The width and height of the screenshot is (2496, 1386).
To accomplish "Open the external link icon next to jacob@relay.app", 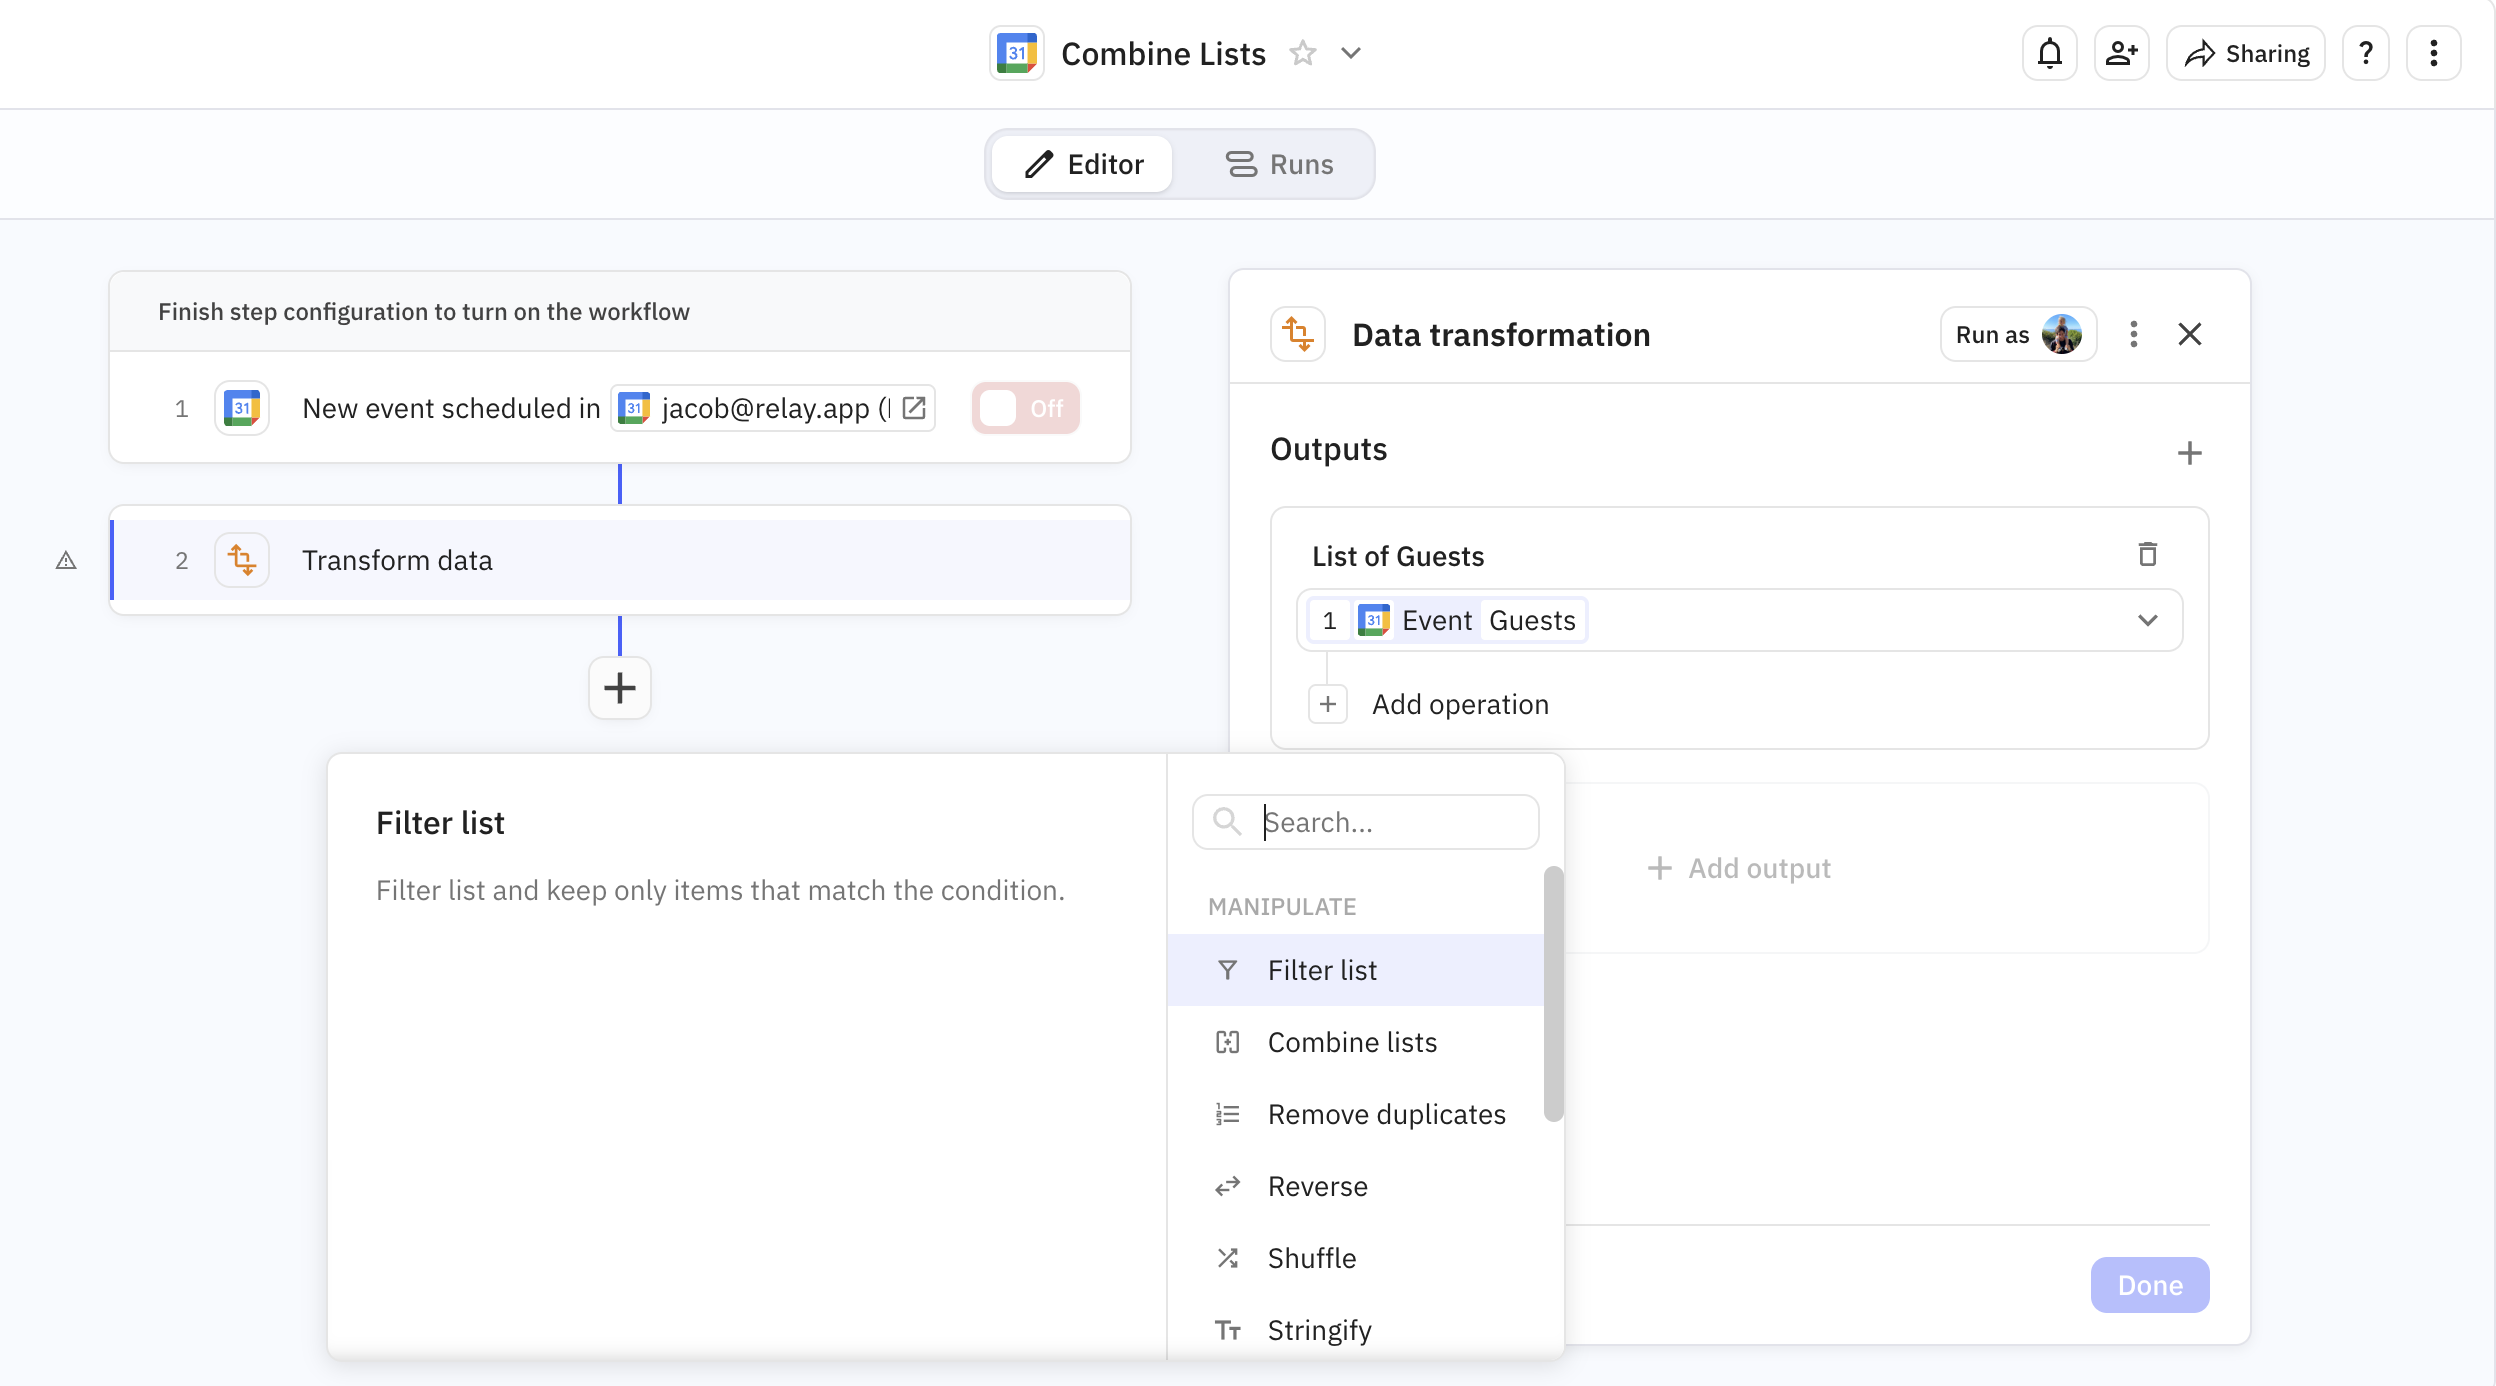I will tap(914, 408).
